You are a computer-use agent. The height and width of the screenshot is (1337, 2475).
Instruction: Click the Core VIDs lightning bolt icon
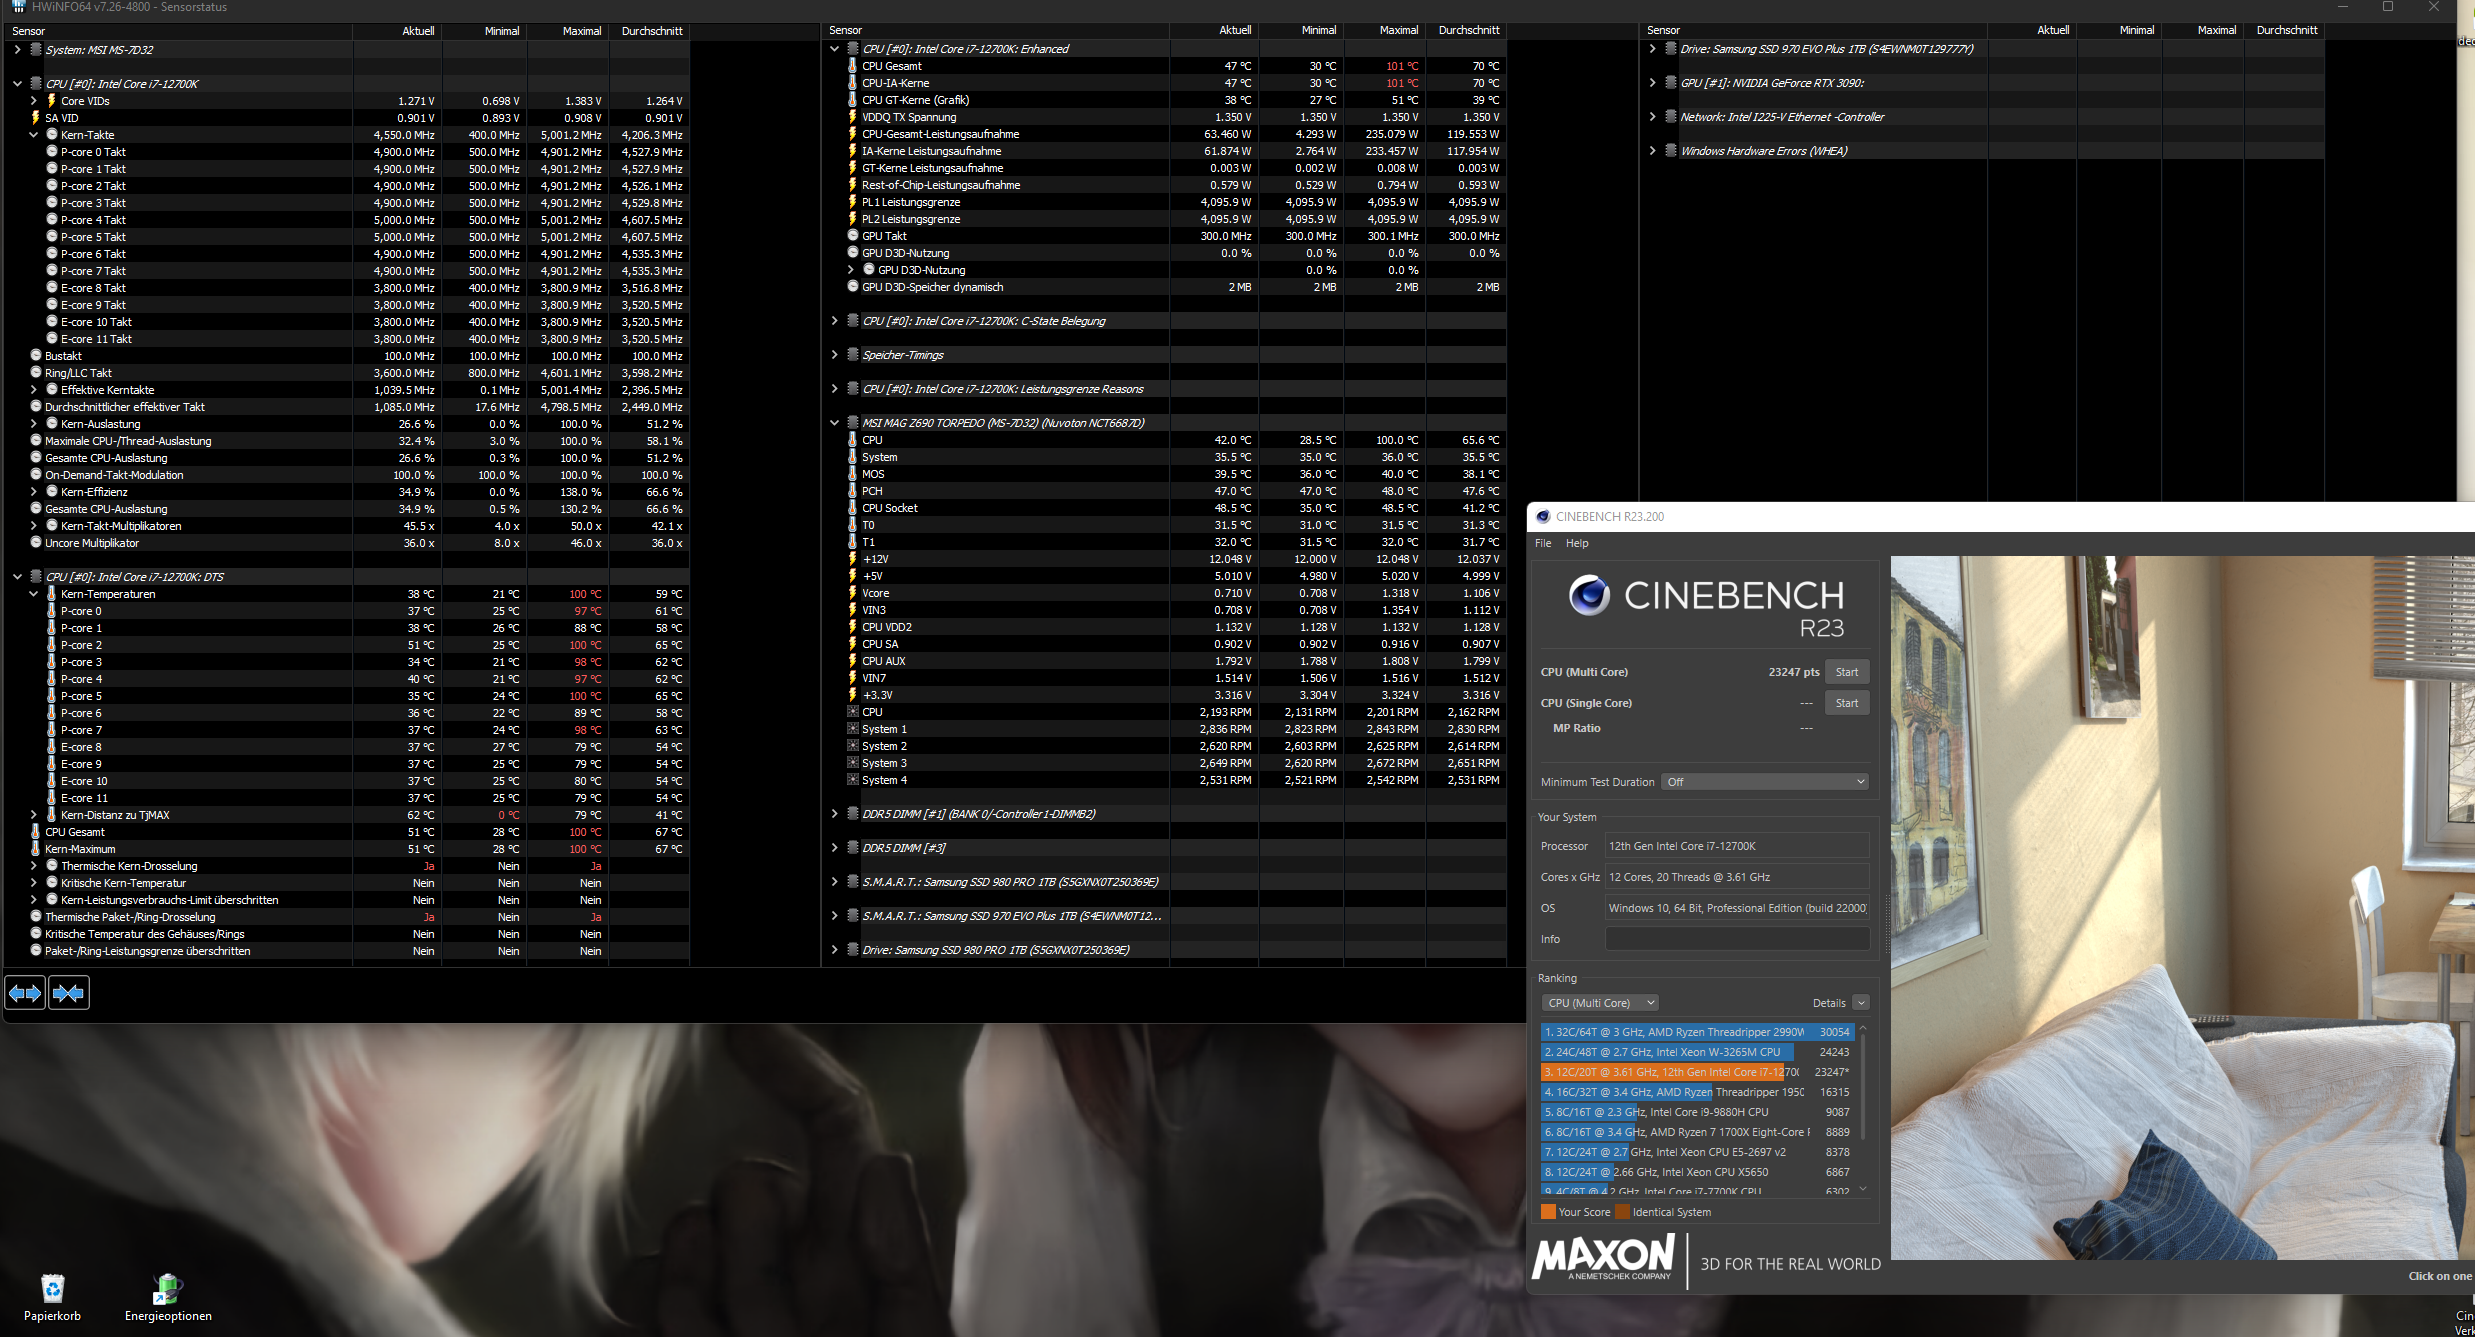(51, 101)
